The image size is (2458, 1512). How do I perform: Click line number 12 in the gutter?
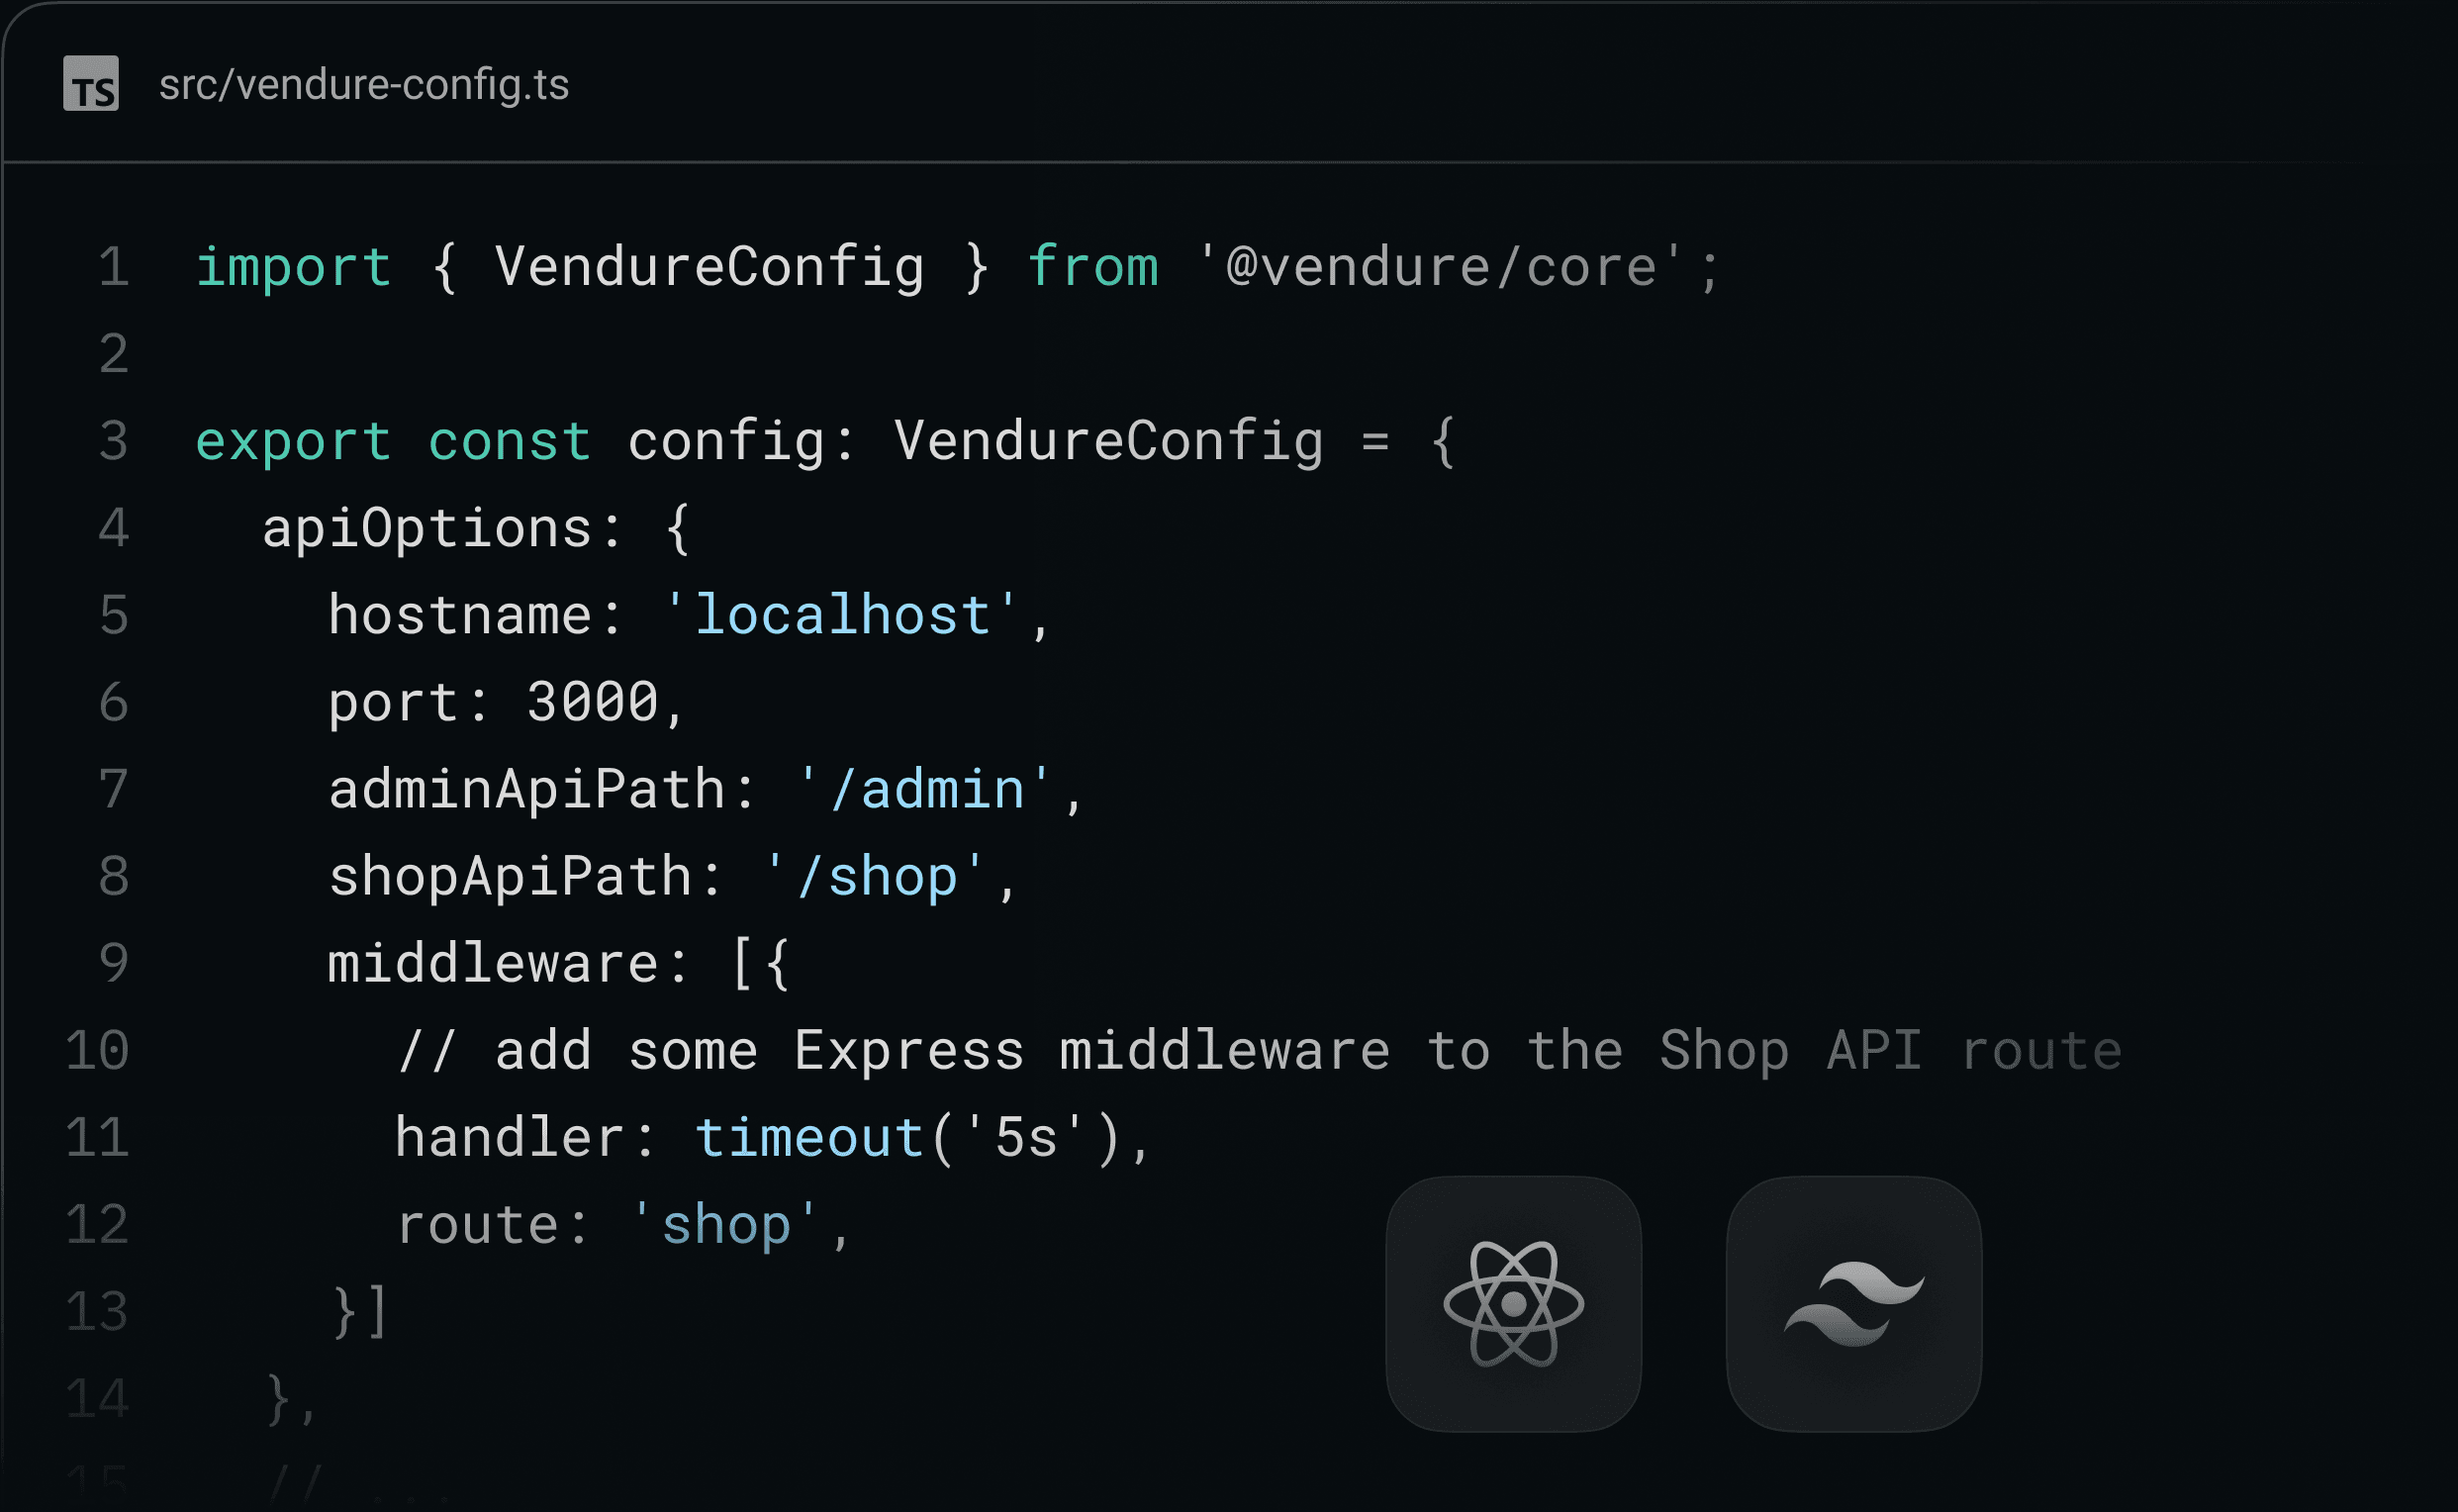(98, 1224)
